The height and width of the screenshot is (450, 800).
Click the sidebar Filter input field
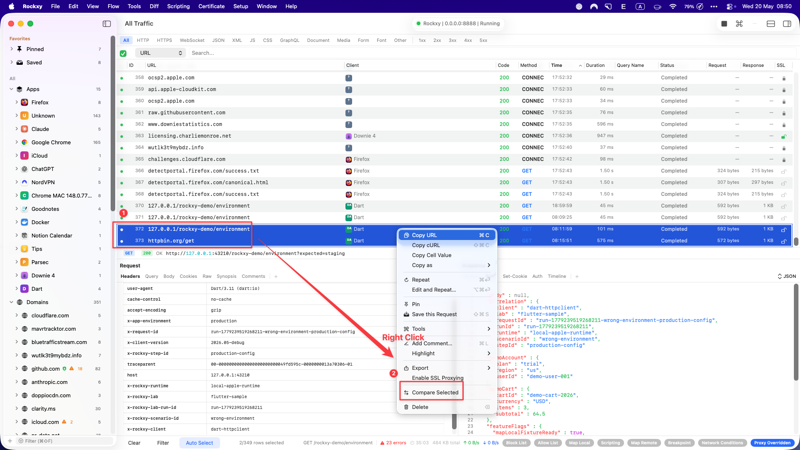coord(63,441)
